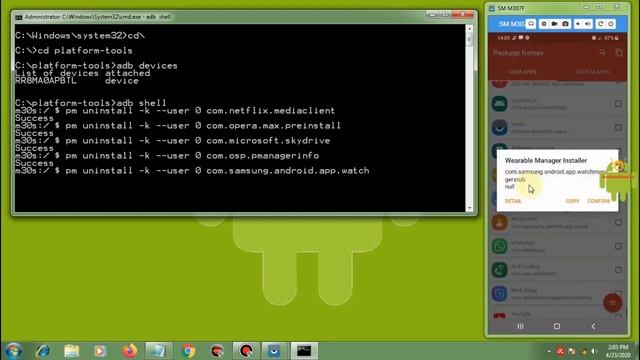Viewport: 640px width, 360px height.
Task: Click the 'RR8MA0APBTL' device serial text
Action: 45,81
